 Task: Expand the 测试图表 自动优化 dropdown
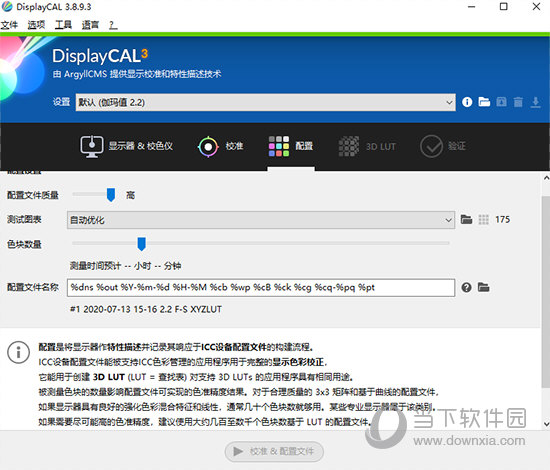point(261,220)
